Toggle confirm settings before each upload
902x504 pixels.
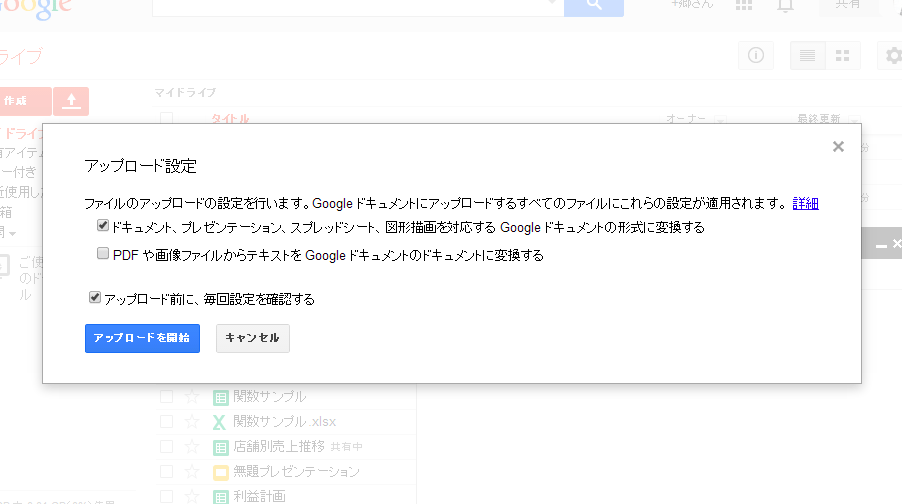click(95, 297)
